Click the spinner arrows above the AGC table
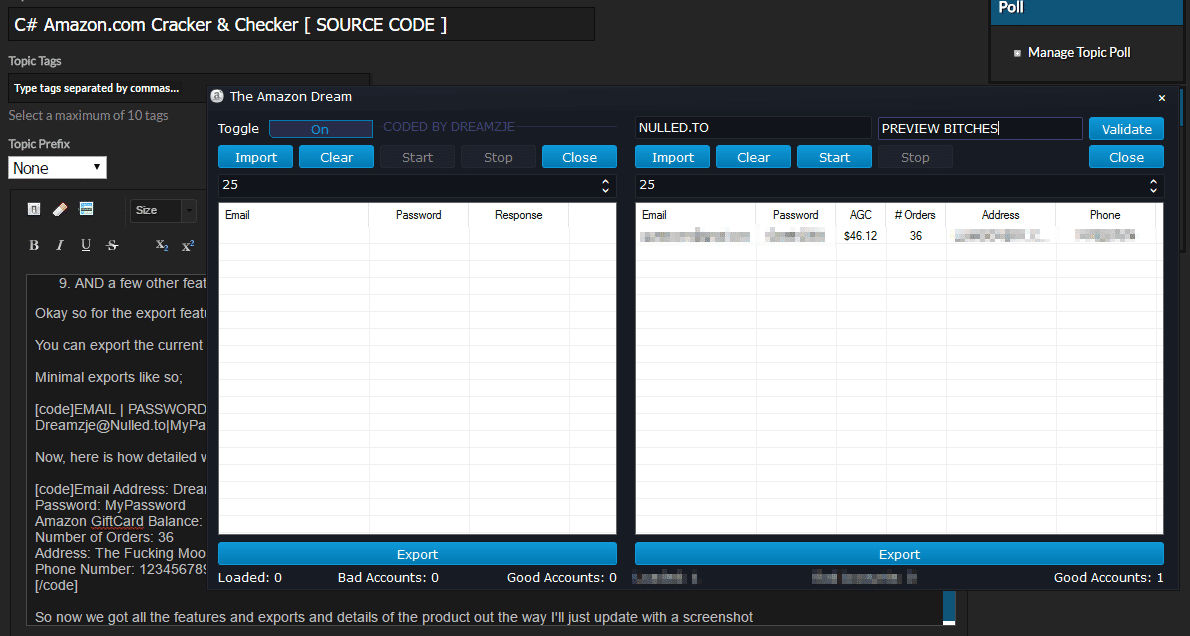 (1153, 185)
